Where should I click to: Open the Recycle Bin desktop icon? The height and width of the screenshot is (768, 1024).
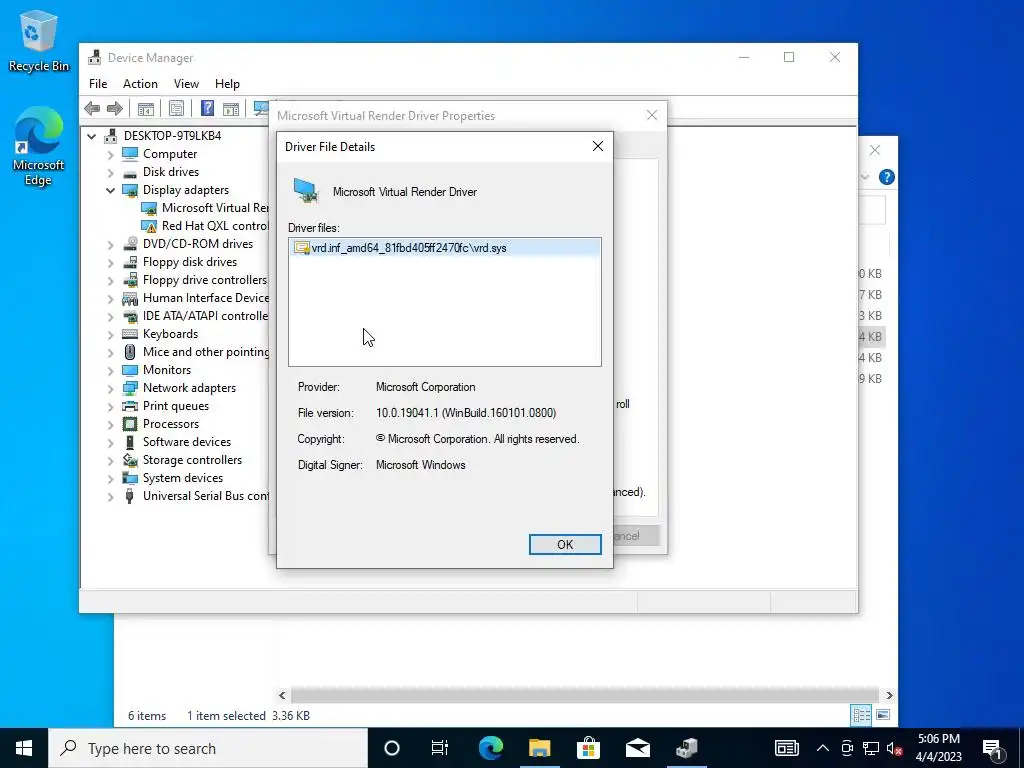coord(38,40)
